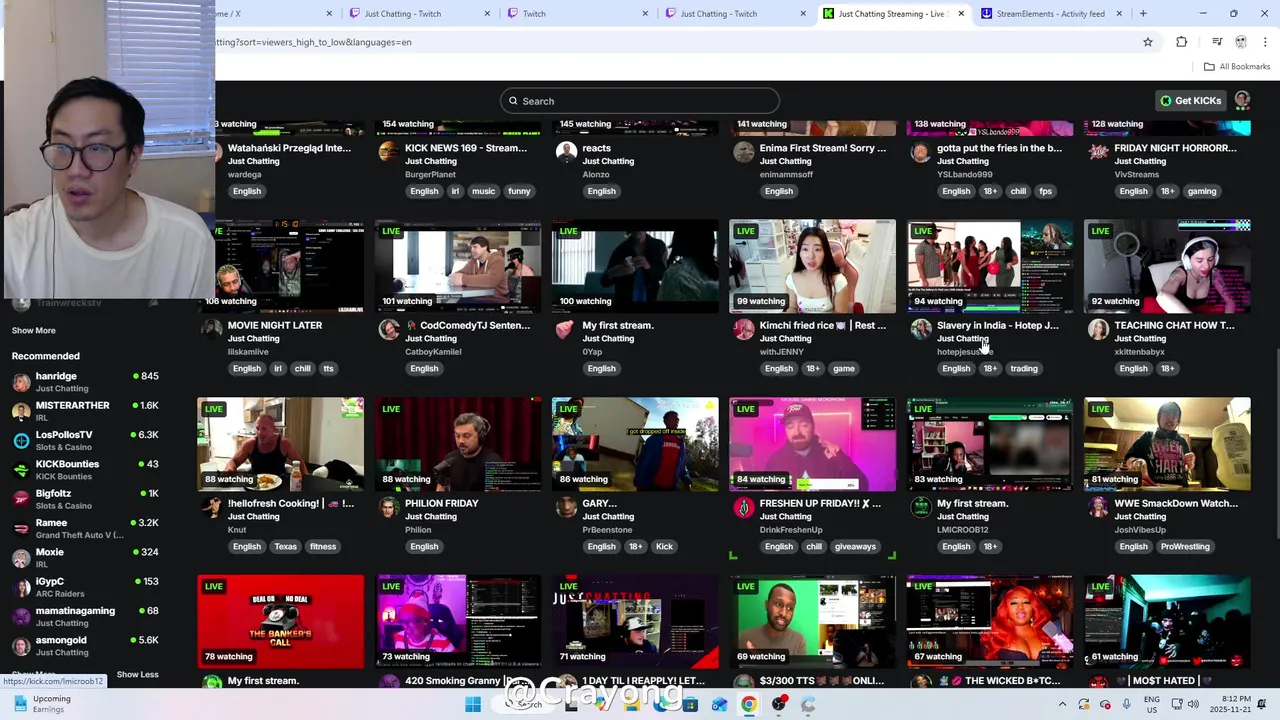This screenshot has width=1280, height=720.
Task: Open the MOVIE NIGHT LATER stream title
Action: click(x=275, y=325)
